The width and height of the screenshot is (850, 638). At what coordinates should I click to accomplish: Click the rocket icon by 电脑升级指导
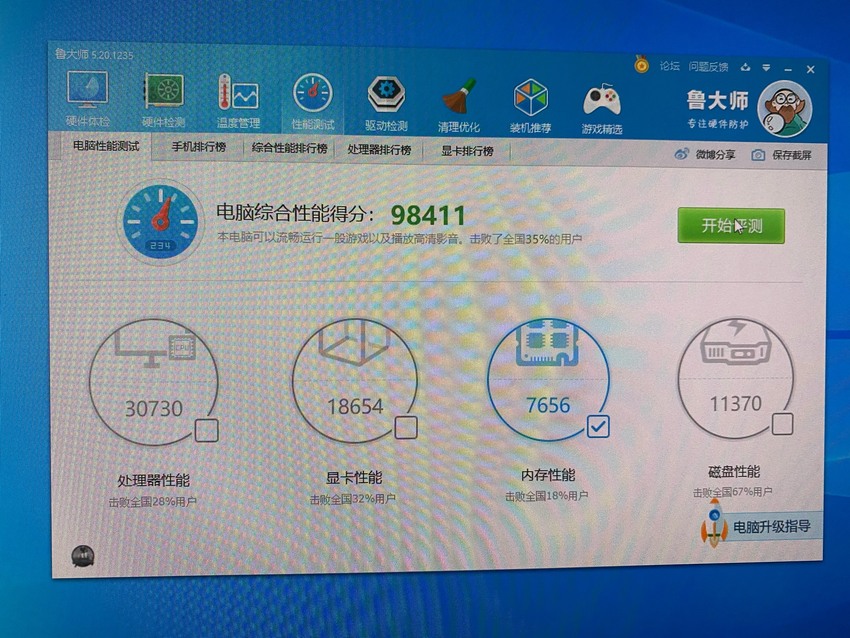point(714,523)
